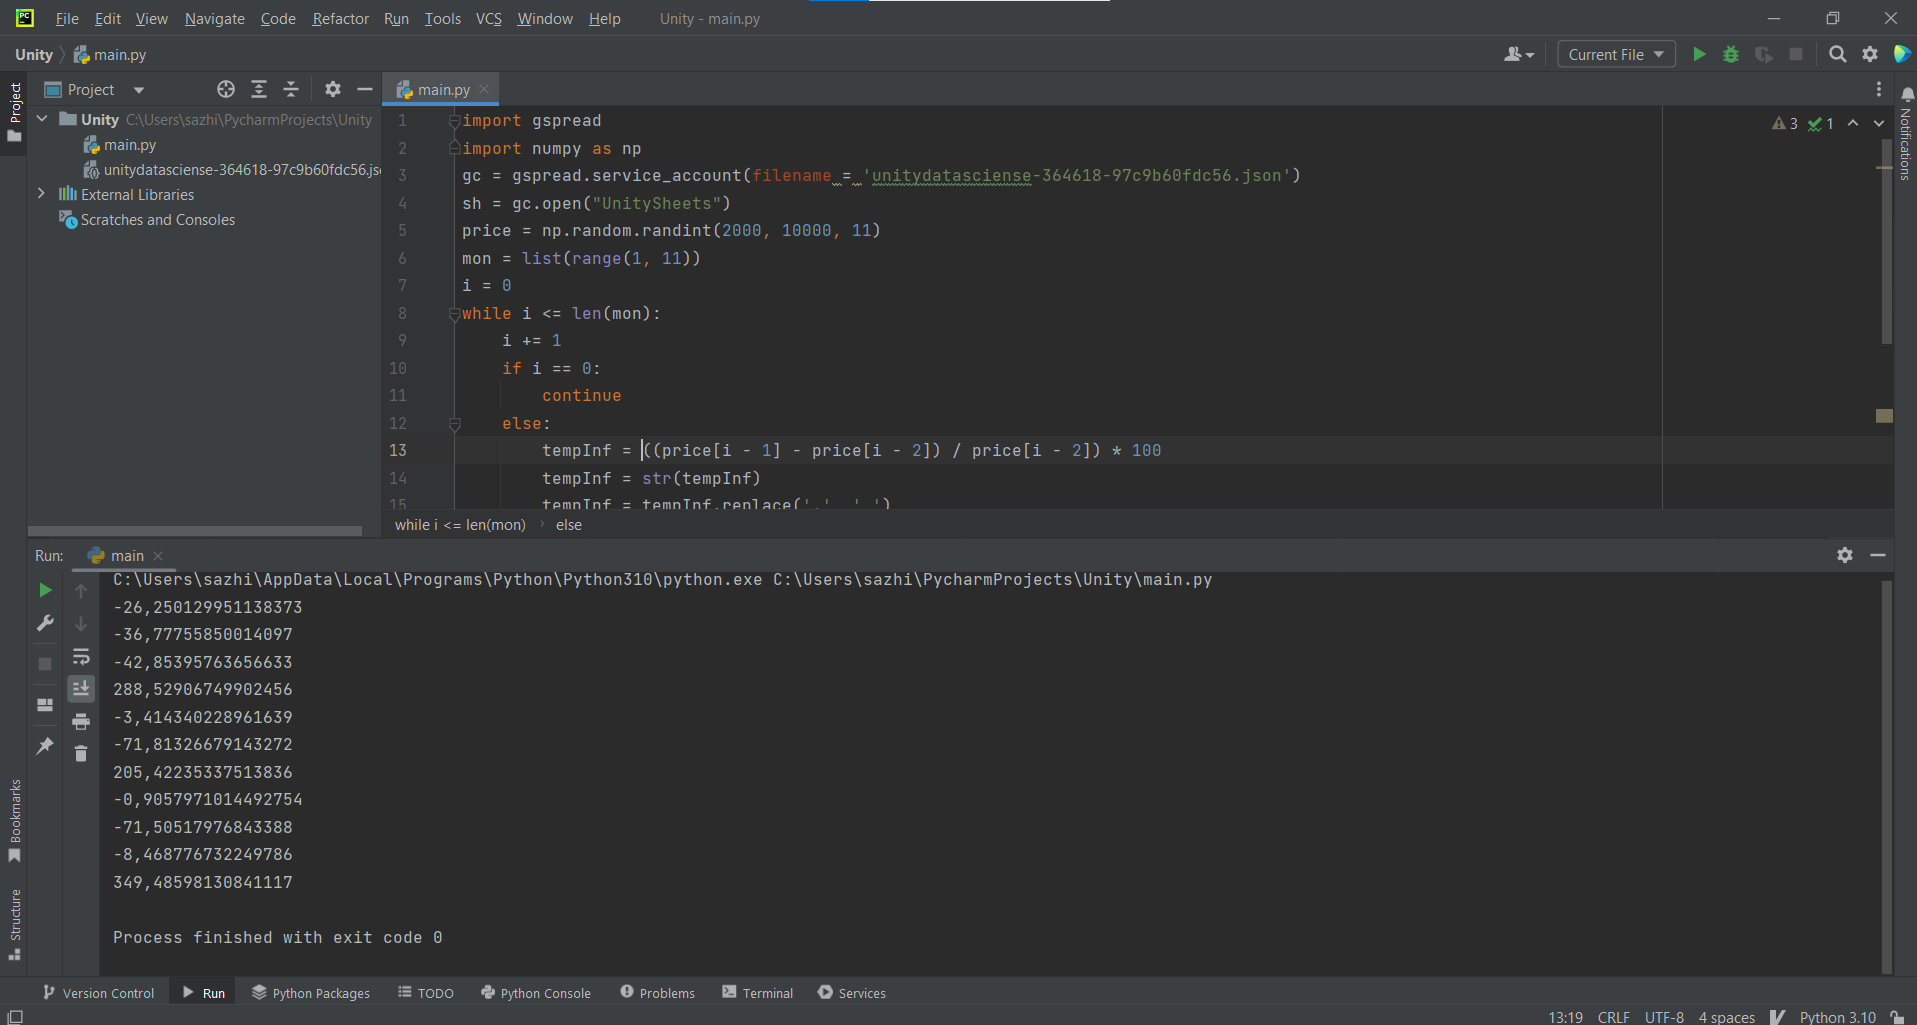Start debugging with the bug icon
The image size is (1917, 1025).
(1731, 54)
